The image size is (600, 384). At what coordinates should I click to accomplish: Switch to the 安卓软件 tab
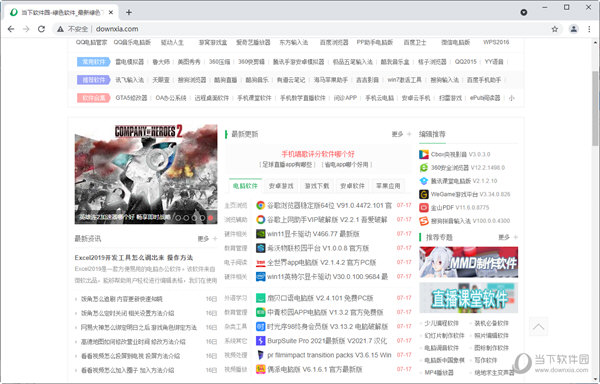tap(352, 186)
